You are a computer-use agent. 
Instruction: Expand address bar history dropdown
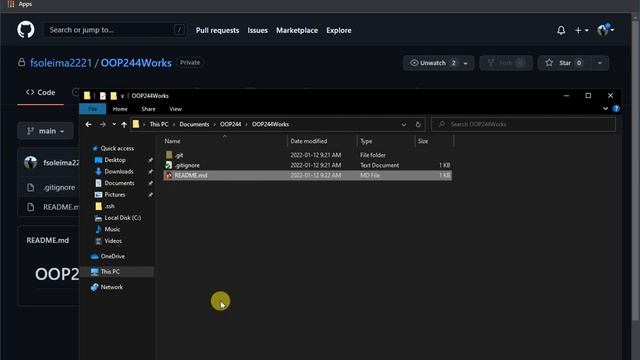404,124
